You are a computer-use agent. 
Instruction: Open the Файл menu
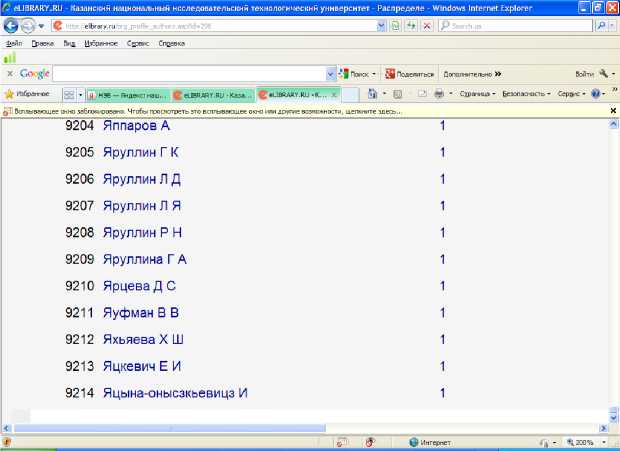coord(14,44)
